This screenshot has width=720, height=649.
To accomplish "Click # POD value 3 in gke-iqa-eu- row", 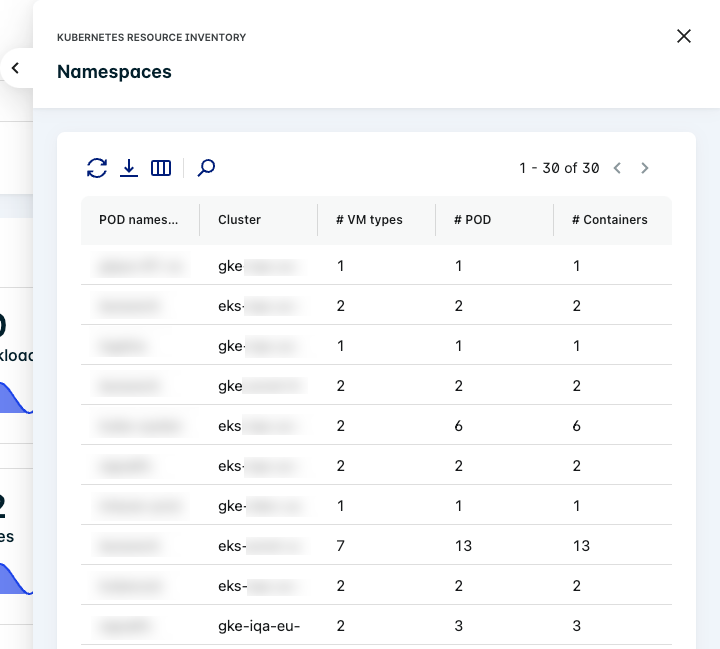I will coord(458,626).
